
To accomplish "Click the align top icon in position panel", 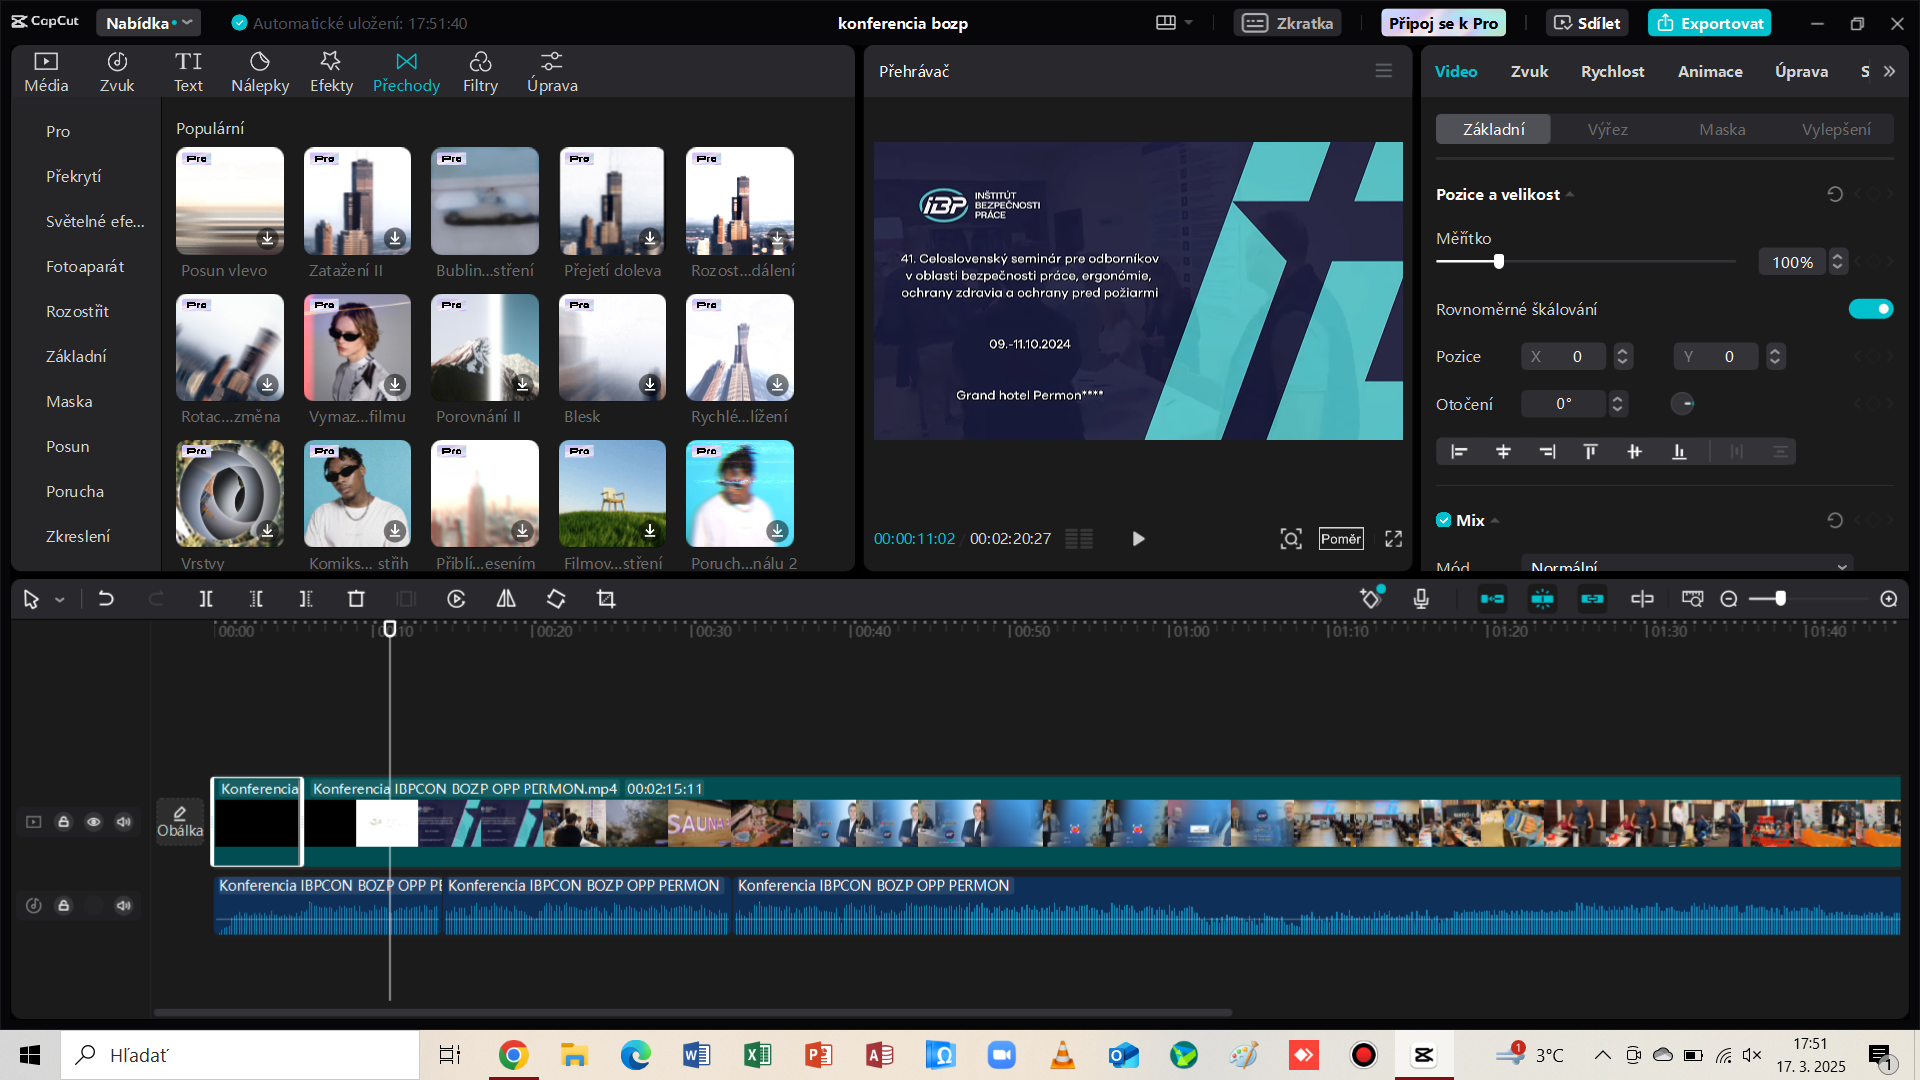I will 1590,452.
